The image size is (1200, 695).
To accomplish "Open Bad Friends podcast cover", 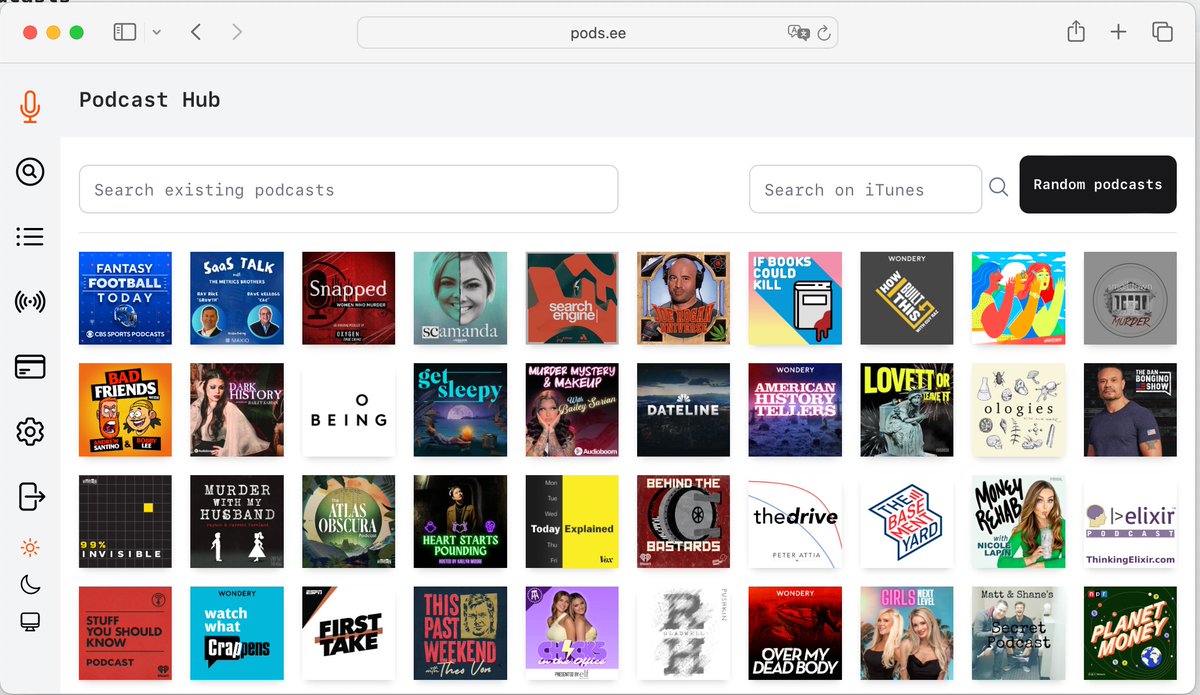I will coord(125,410).
